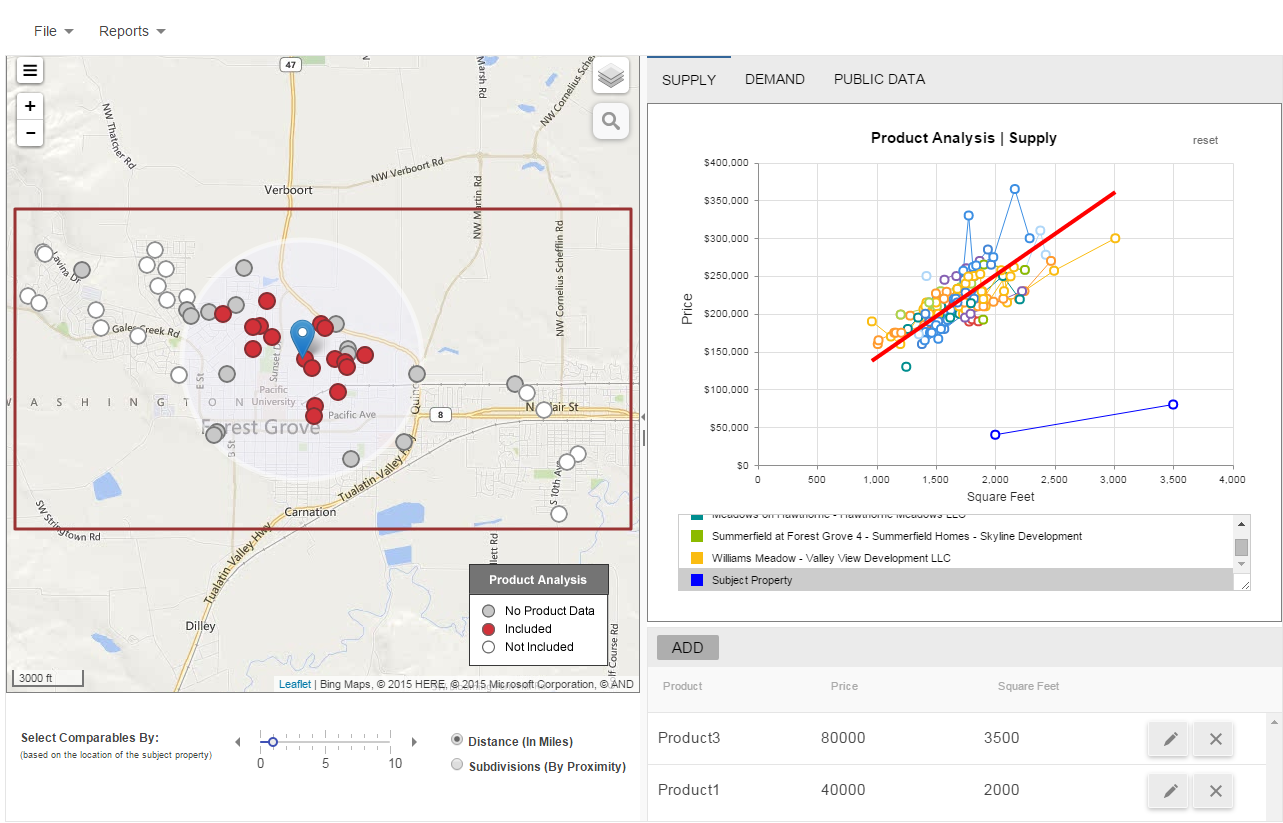The image size is (1283, 823).
Task: Click the 40000 price cell
Action: tap(843, 790)
